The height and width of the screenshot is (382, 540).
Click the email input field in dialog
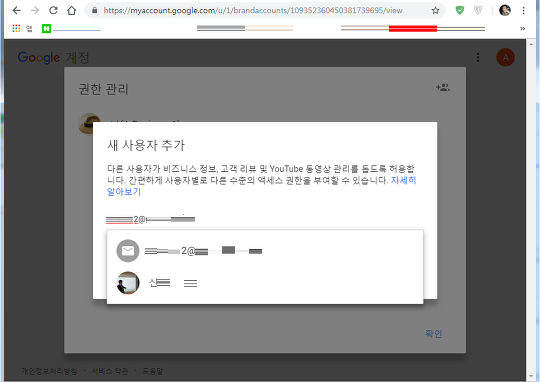pos(265,219)
